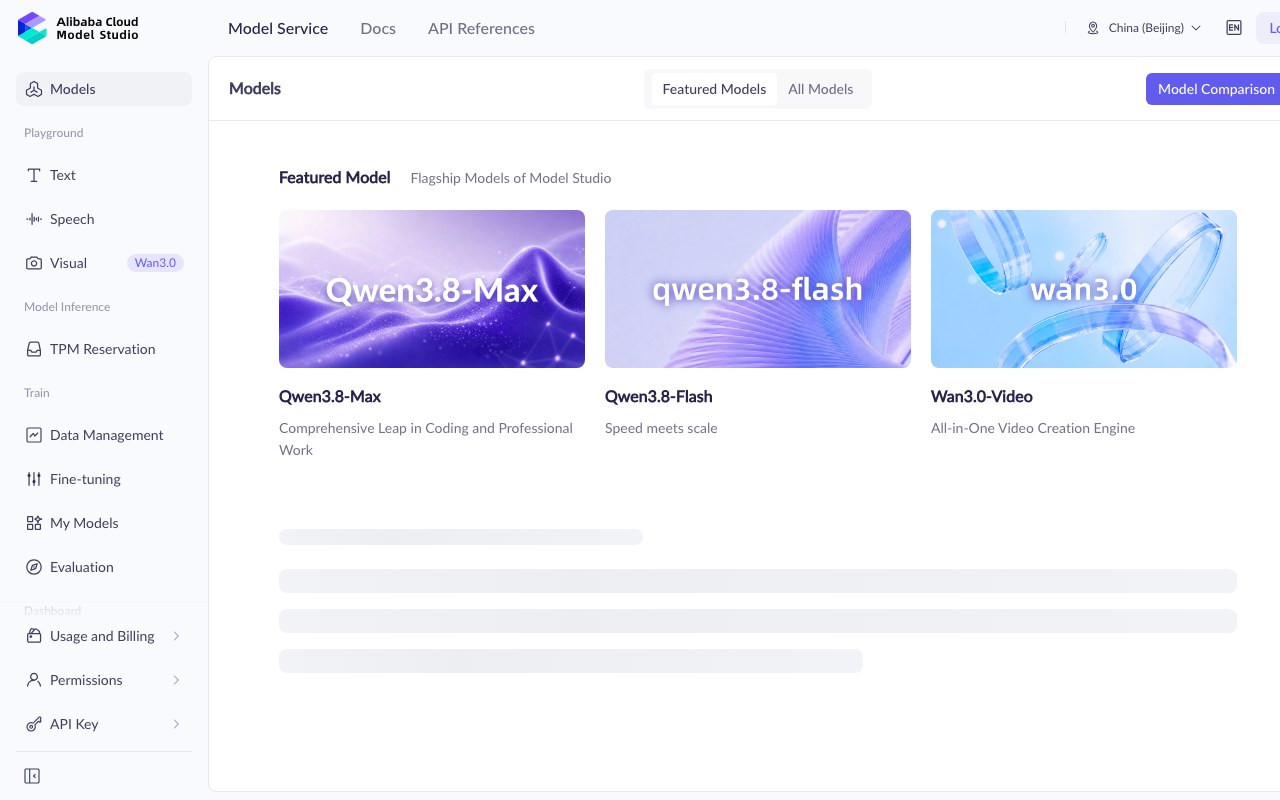1280x800 pixels.
Task: Expand the API Key chevron
Action: tap(176, 724)
